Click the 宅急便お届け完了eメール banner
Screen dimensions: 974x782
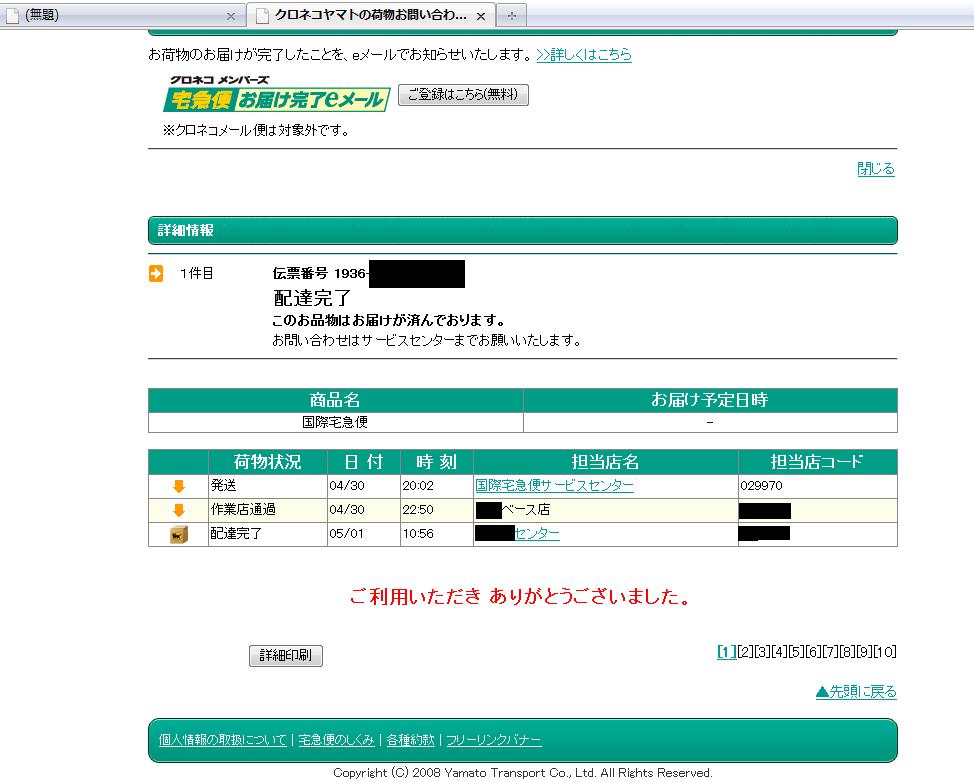[x=276, y=94]
